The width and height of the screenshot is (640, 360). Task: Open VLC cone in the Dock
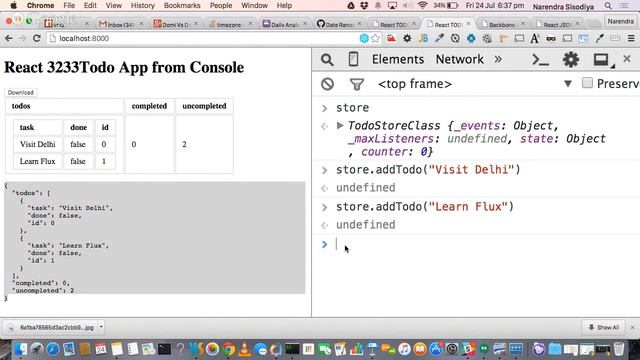(244, 349)
